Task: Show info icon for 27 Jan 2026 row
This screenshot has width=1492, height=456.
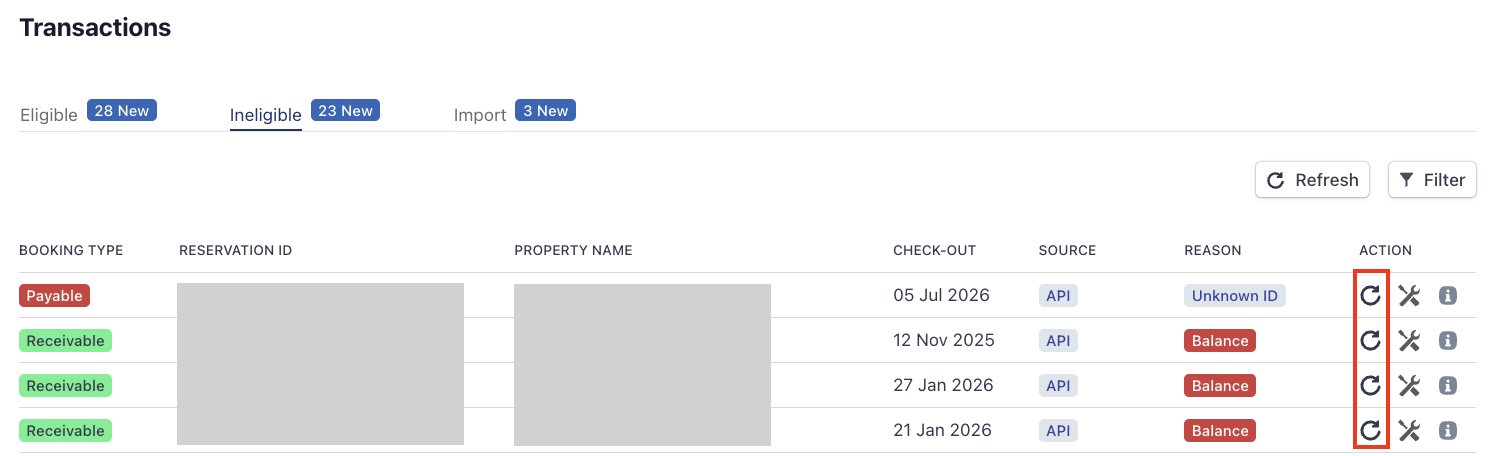Action: (x=1447, y=386)
